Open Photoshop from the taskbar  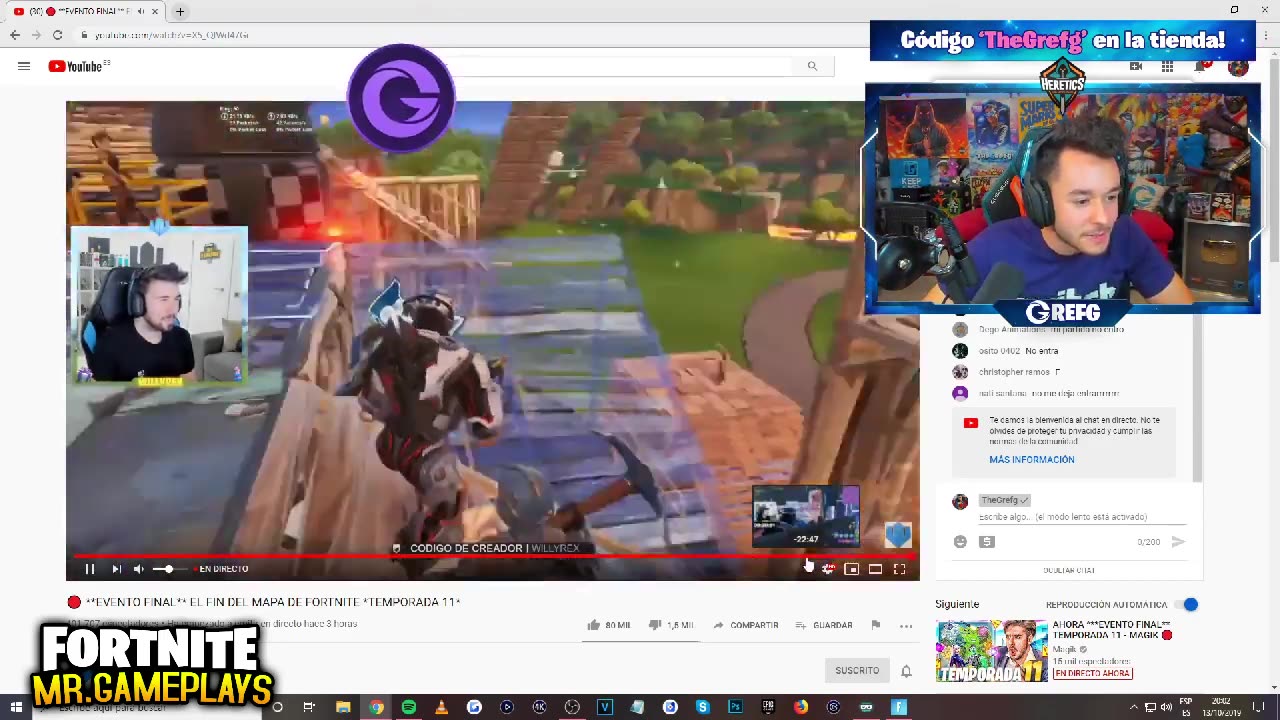735,707
